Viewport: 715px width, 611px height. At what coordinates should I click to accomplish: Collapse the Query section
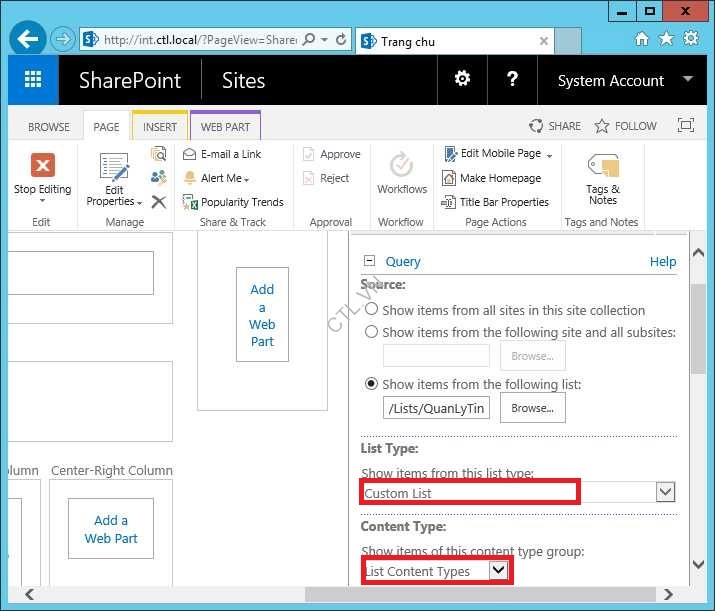(369, 261)
